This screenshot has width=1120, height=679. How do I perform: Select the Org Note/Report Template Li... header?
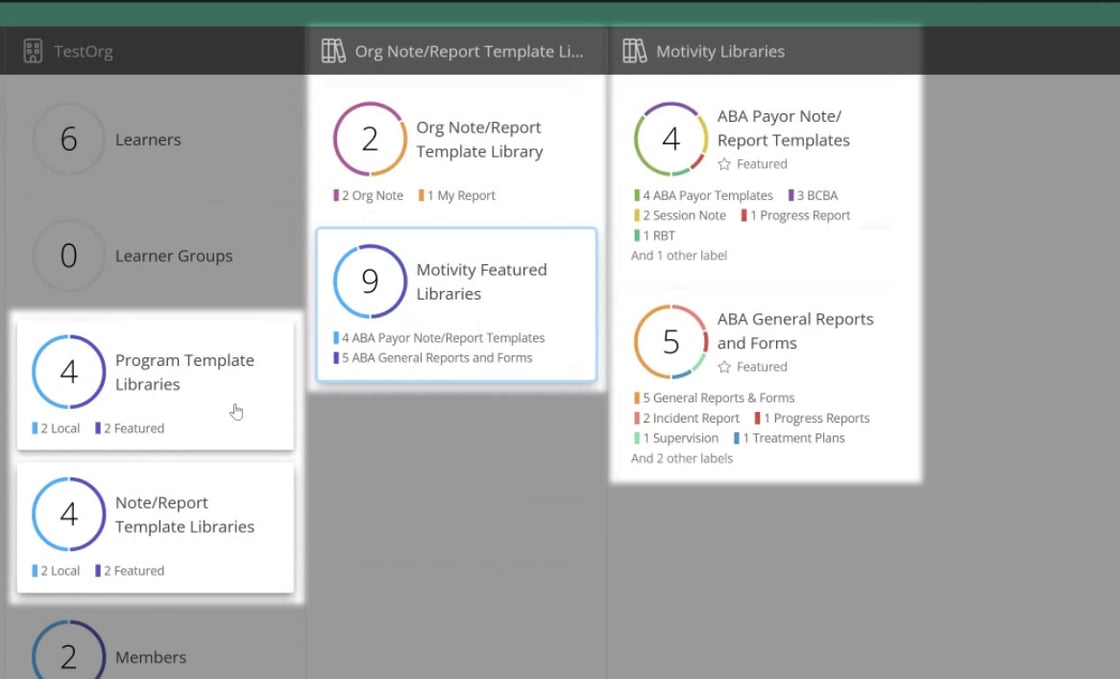click(457, 51)
